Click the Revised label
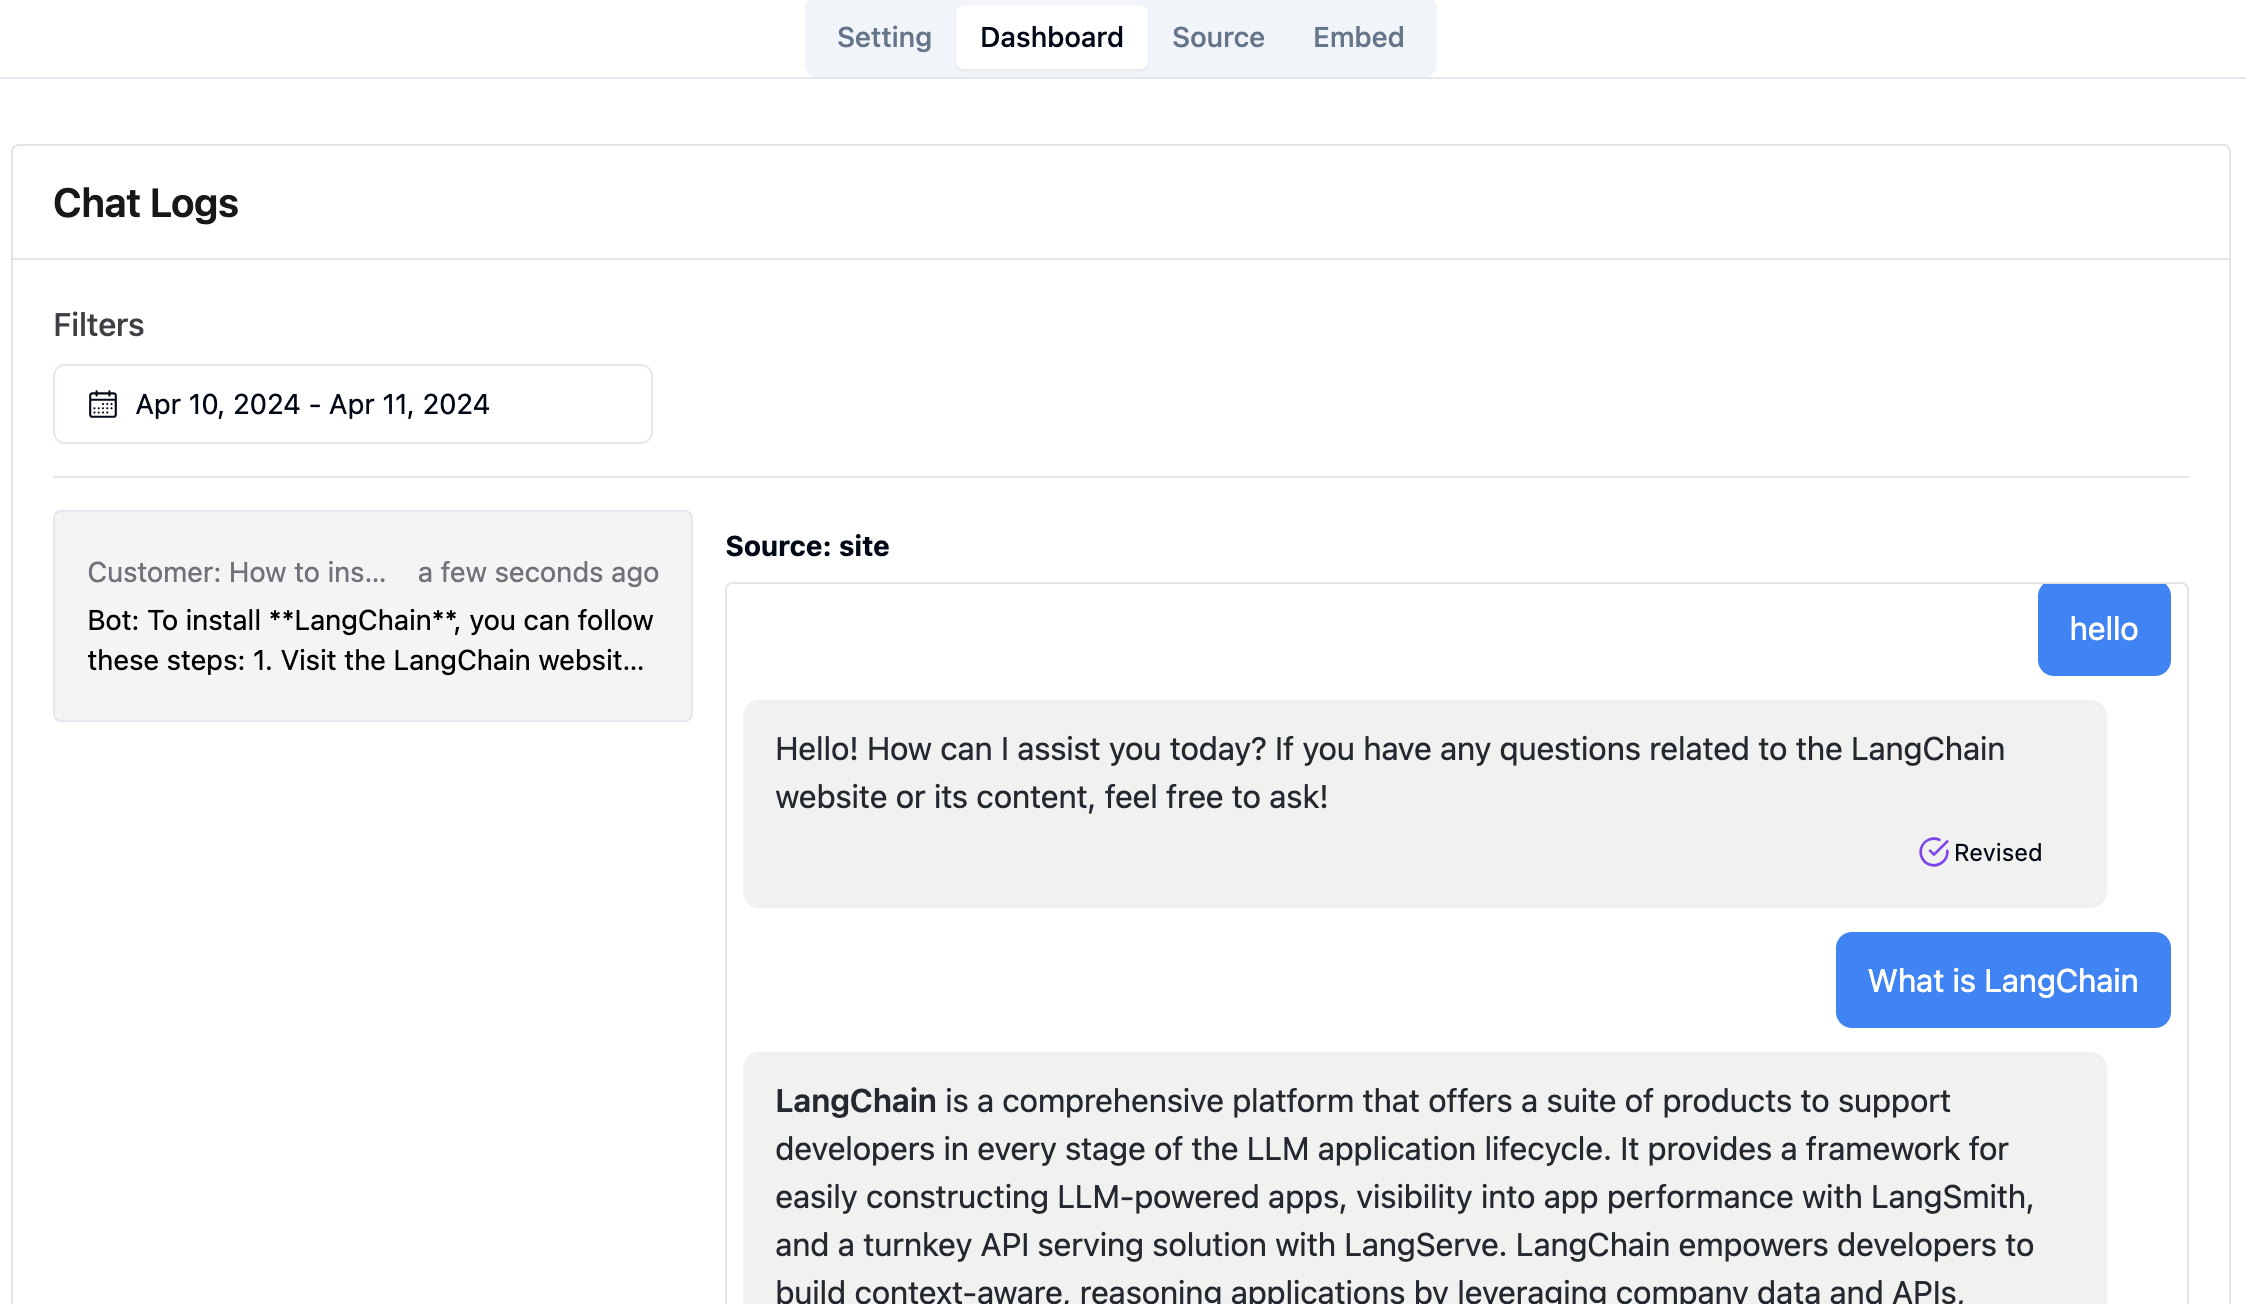Viewport: 2246px width, 1304px height. coord(1997,853)
